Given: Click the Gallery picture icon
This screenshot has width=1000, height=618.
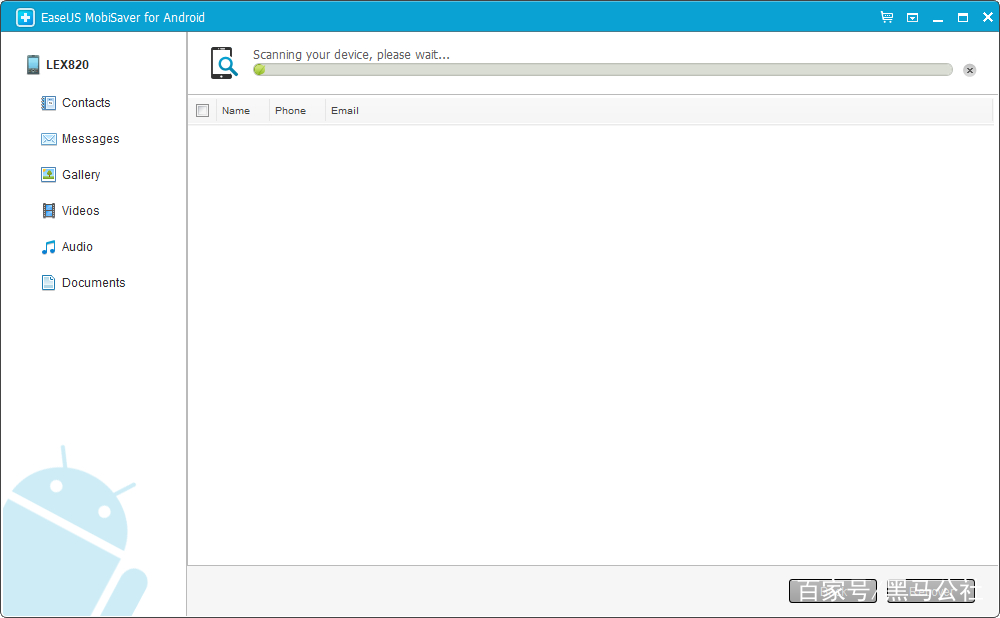Looking at the screenshot, I should click(x=48, y=175).
